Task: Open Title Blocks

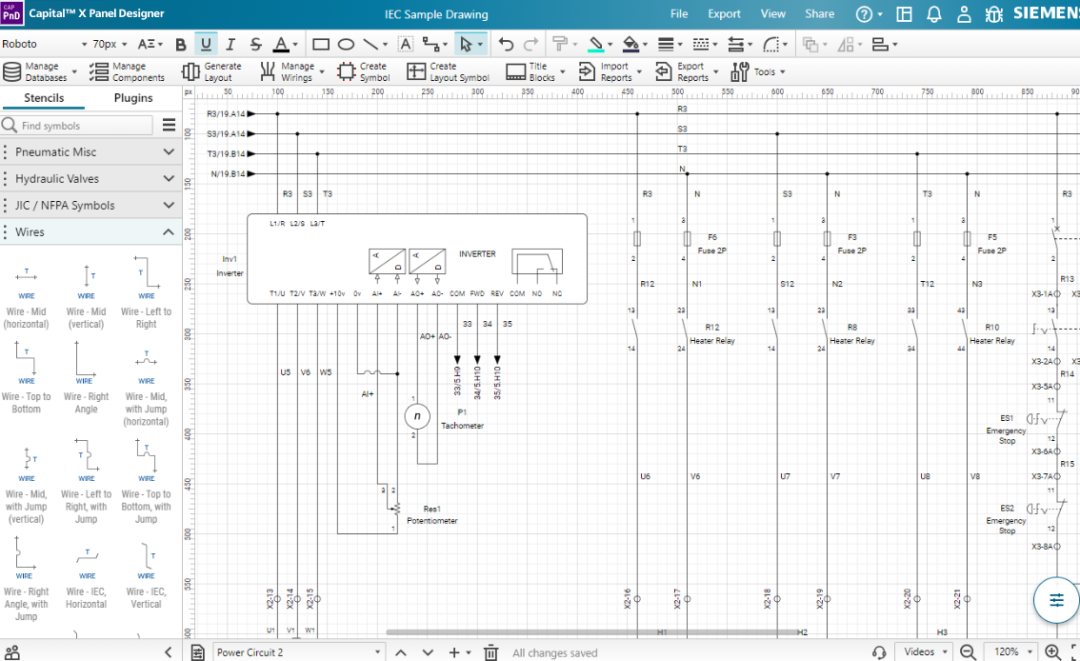Action: pos(535,72)
